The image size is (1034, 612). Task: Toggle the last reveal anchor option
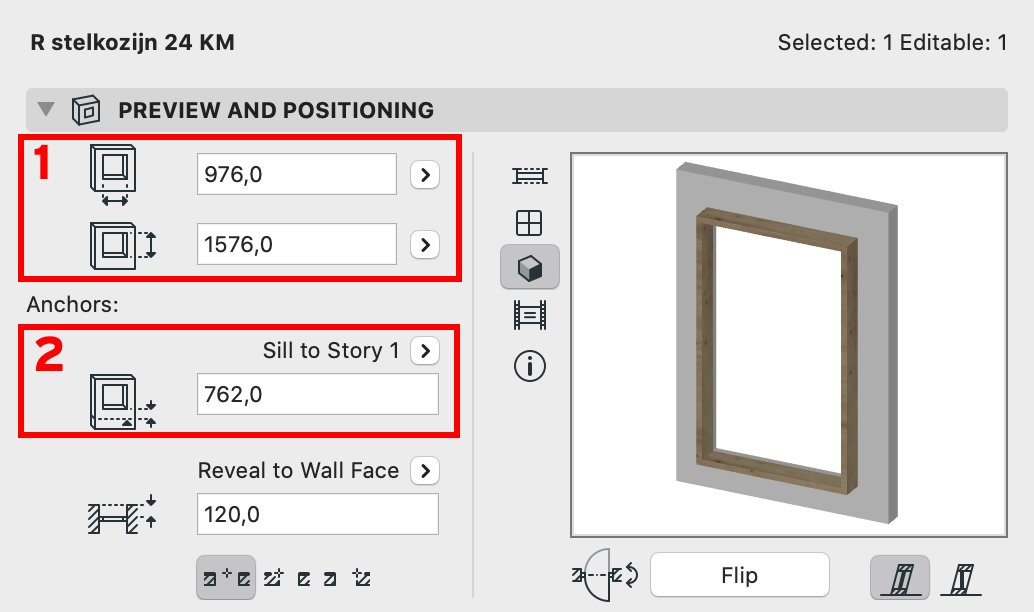pos(361,578)
